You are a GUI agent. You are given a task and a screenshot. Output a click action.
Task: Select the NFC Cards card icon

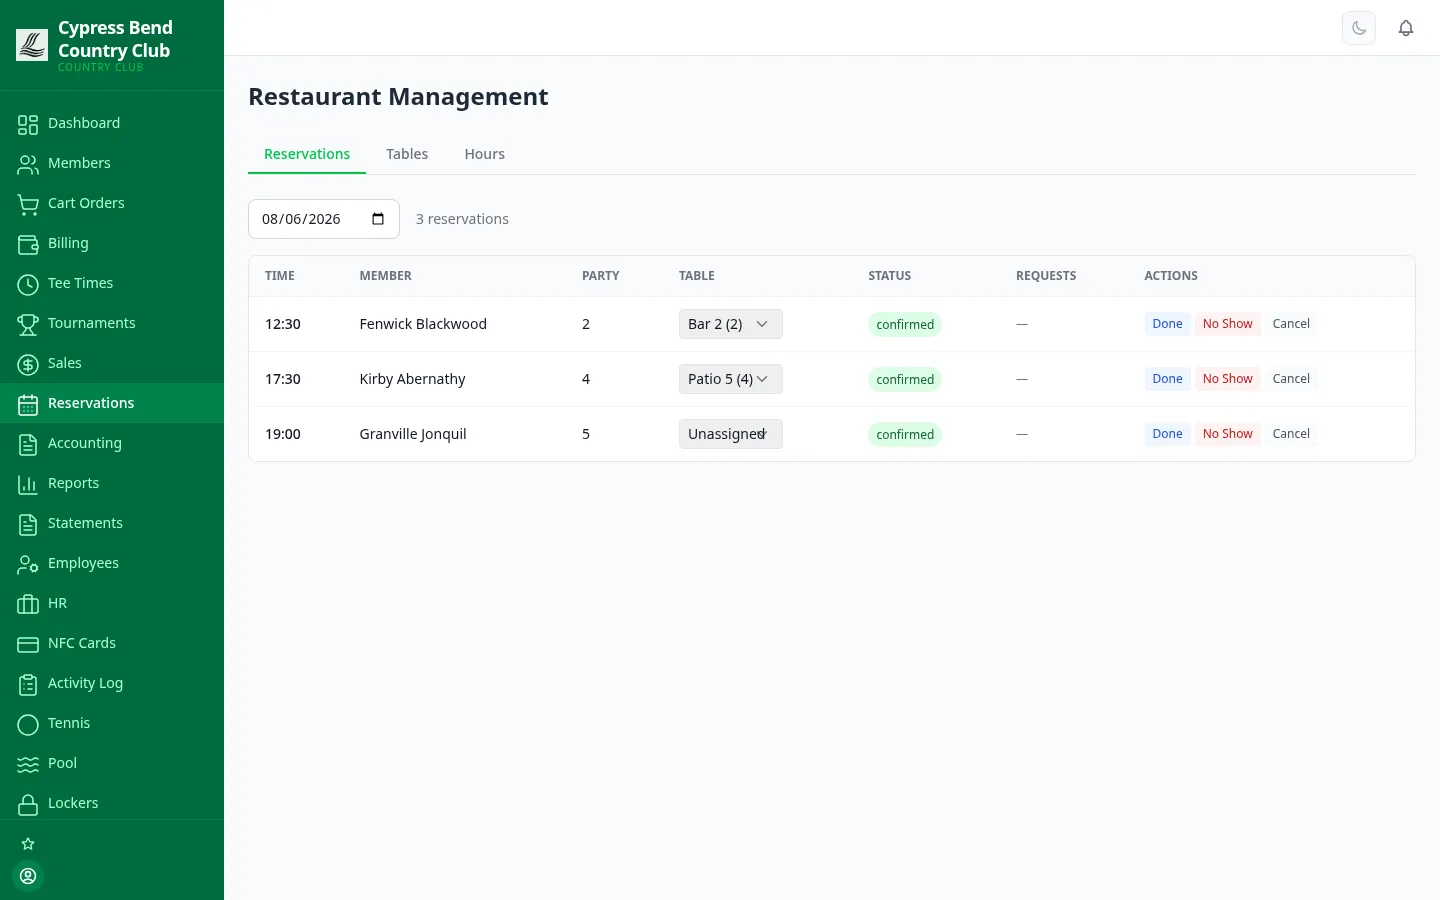point(28,644)
